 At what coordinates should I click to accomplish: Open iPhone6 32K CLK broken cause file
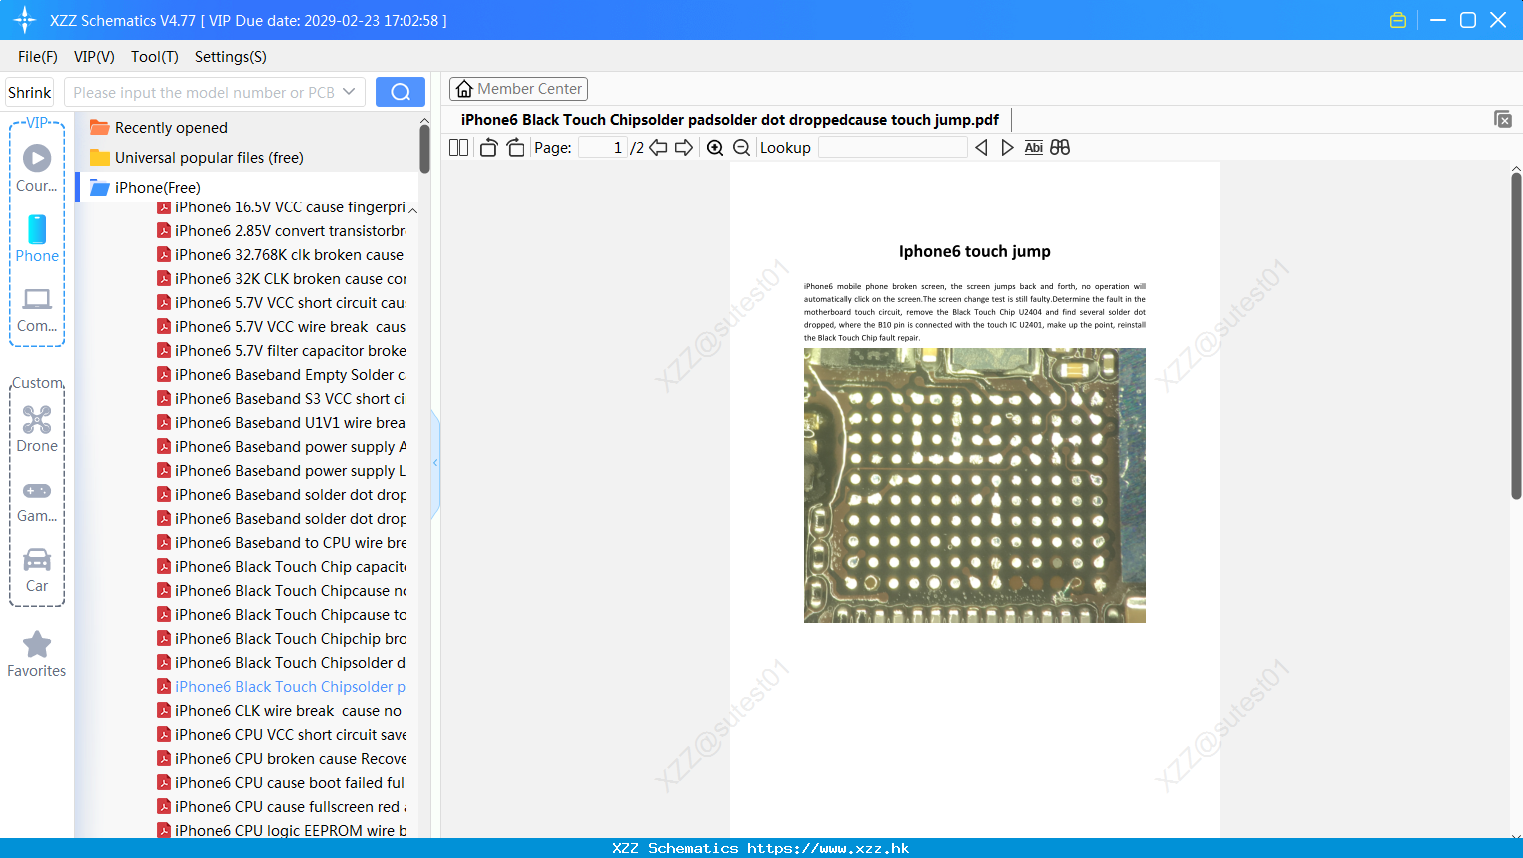(281, 279)
